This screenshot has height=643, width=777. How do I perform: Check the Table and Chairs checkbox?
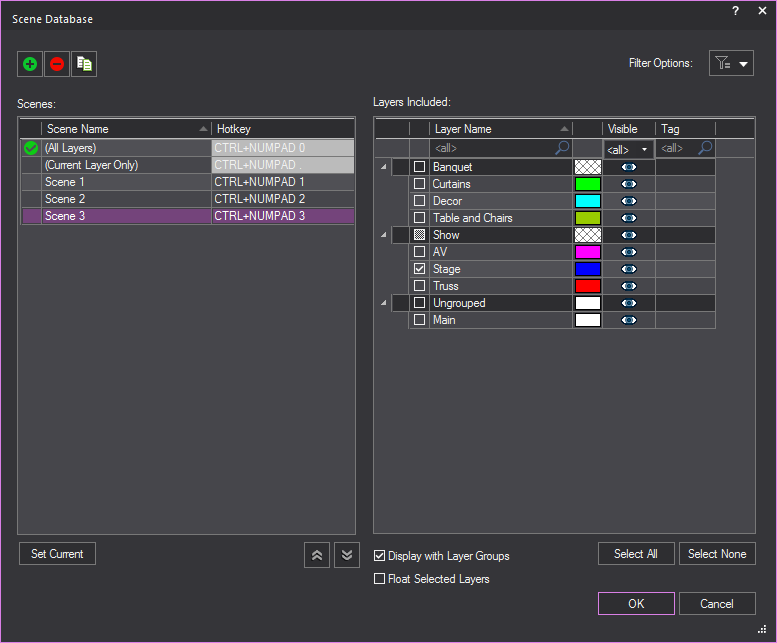[x=419, y=217]
